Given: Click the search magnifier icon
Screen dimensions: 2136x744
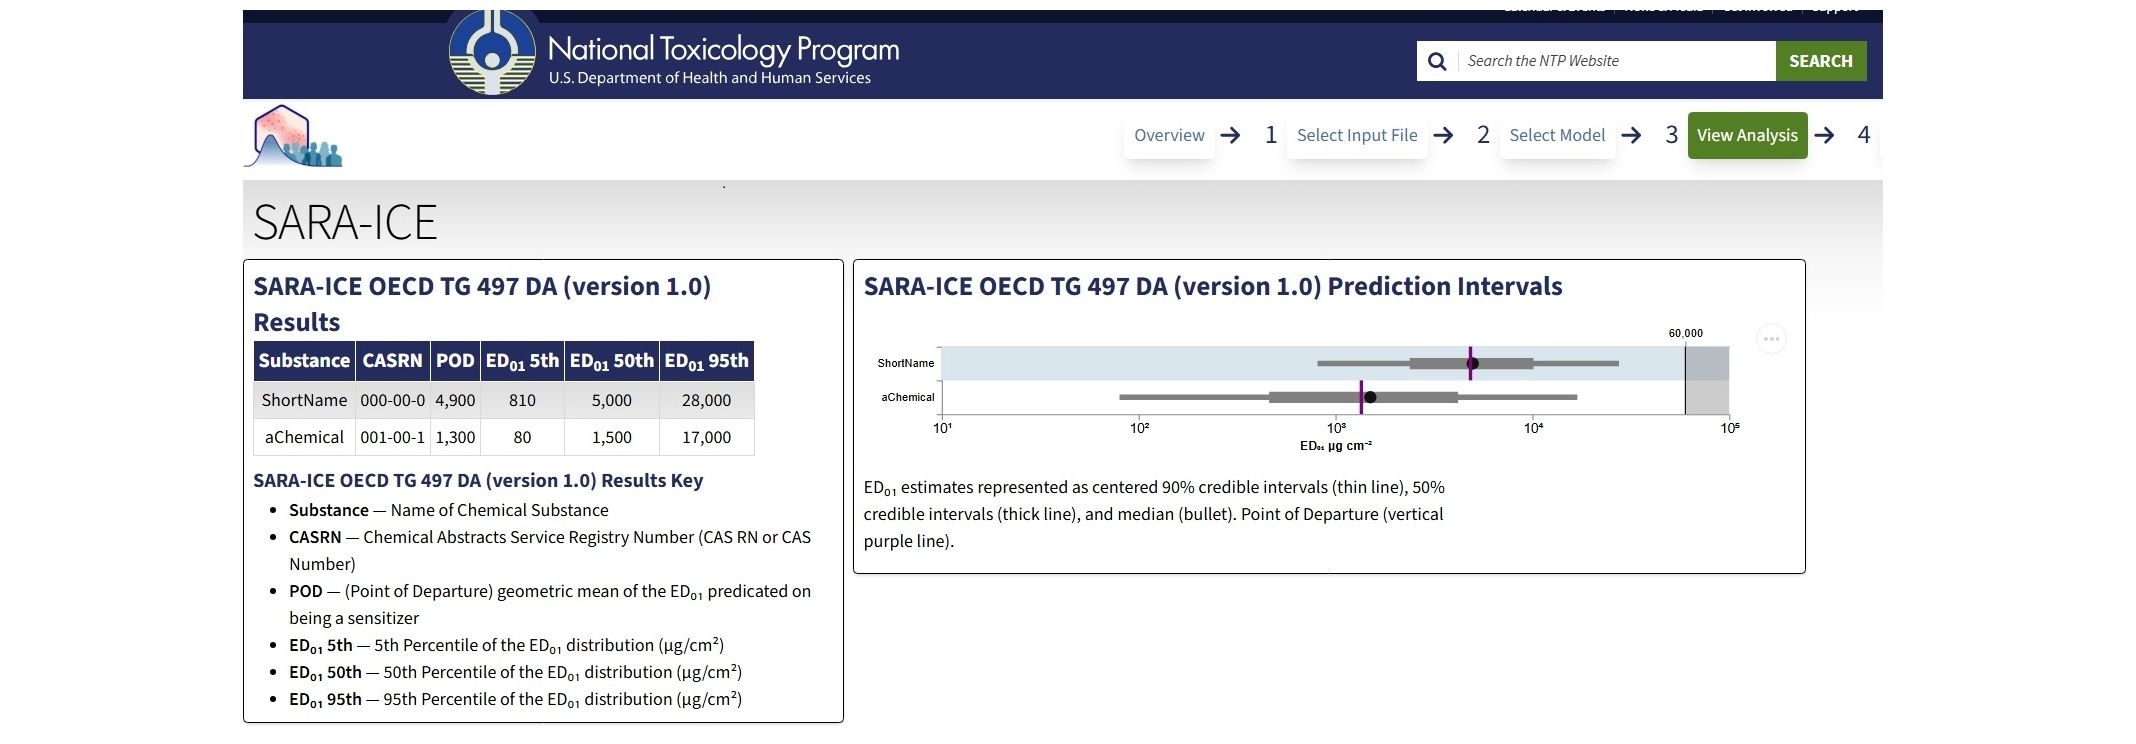Looking at the screenshot, I should point(1437,60).
